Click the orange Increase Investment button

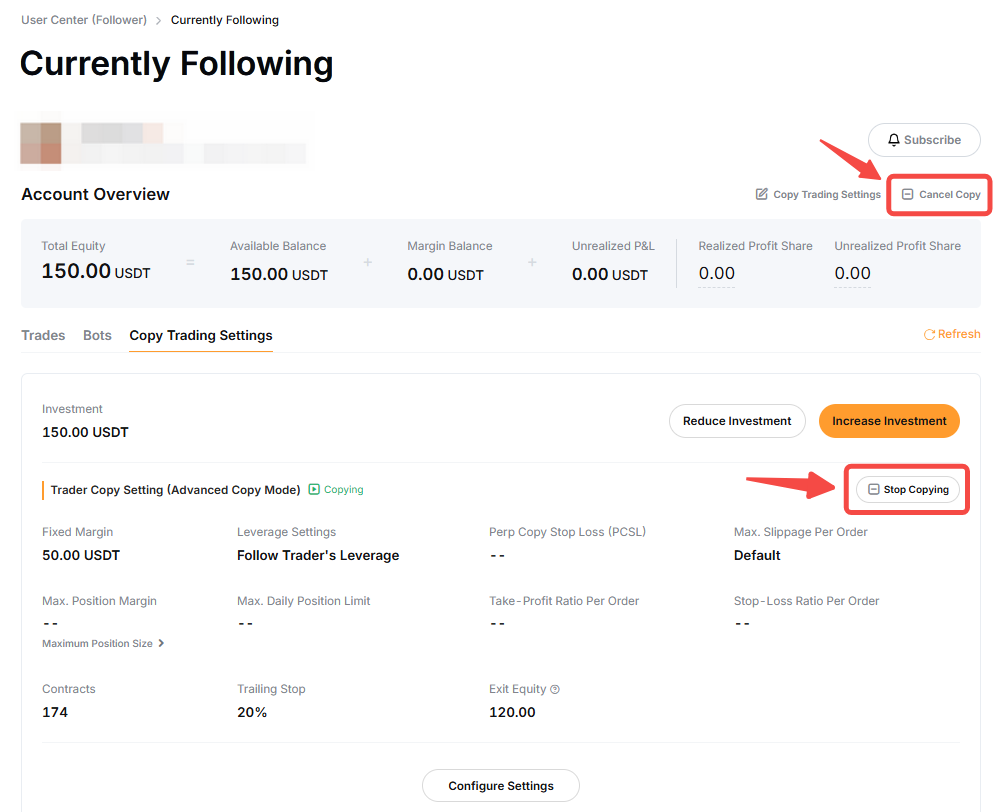(889, 421)
